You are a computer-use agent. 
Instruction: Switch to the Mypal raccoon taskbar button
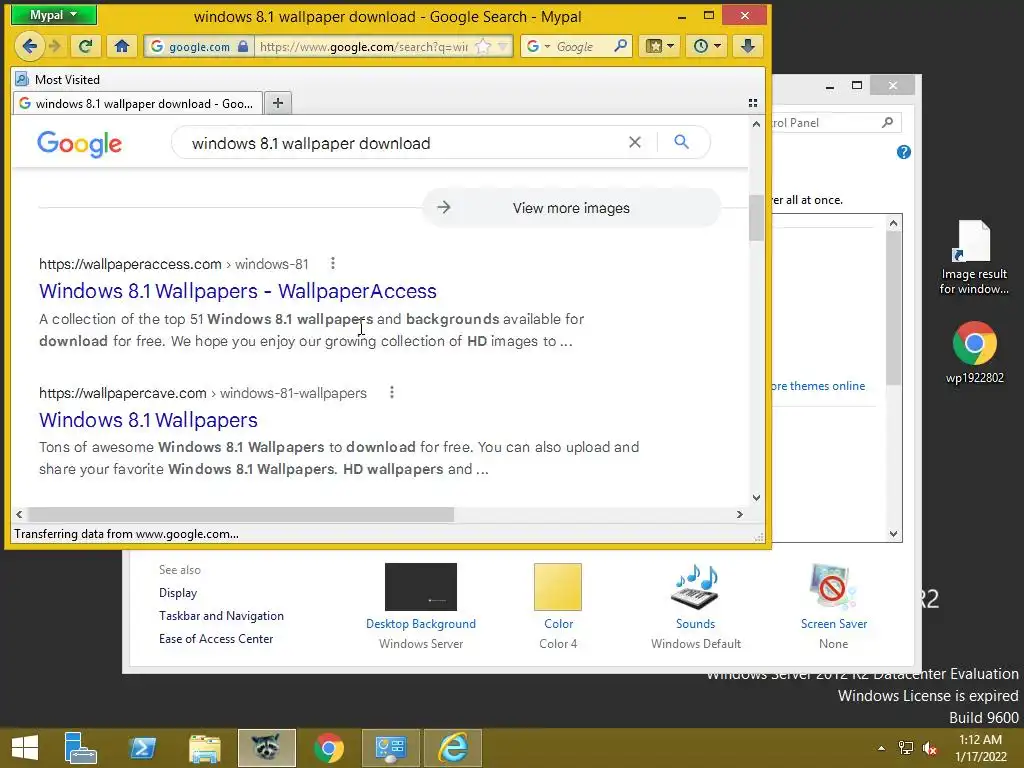pos(266,748)
